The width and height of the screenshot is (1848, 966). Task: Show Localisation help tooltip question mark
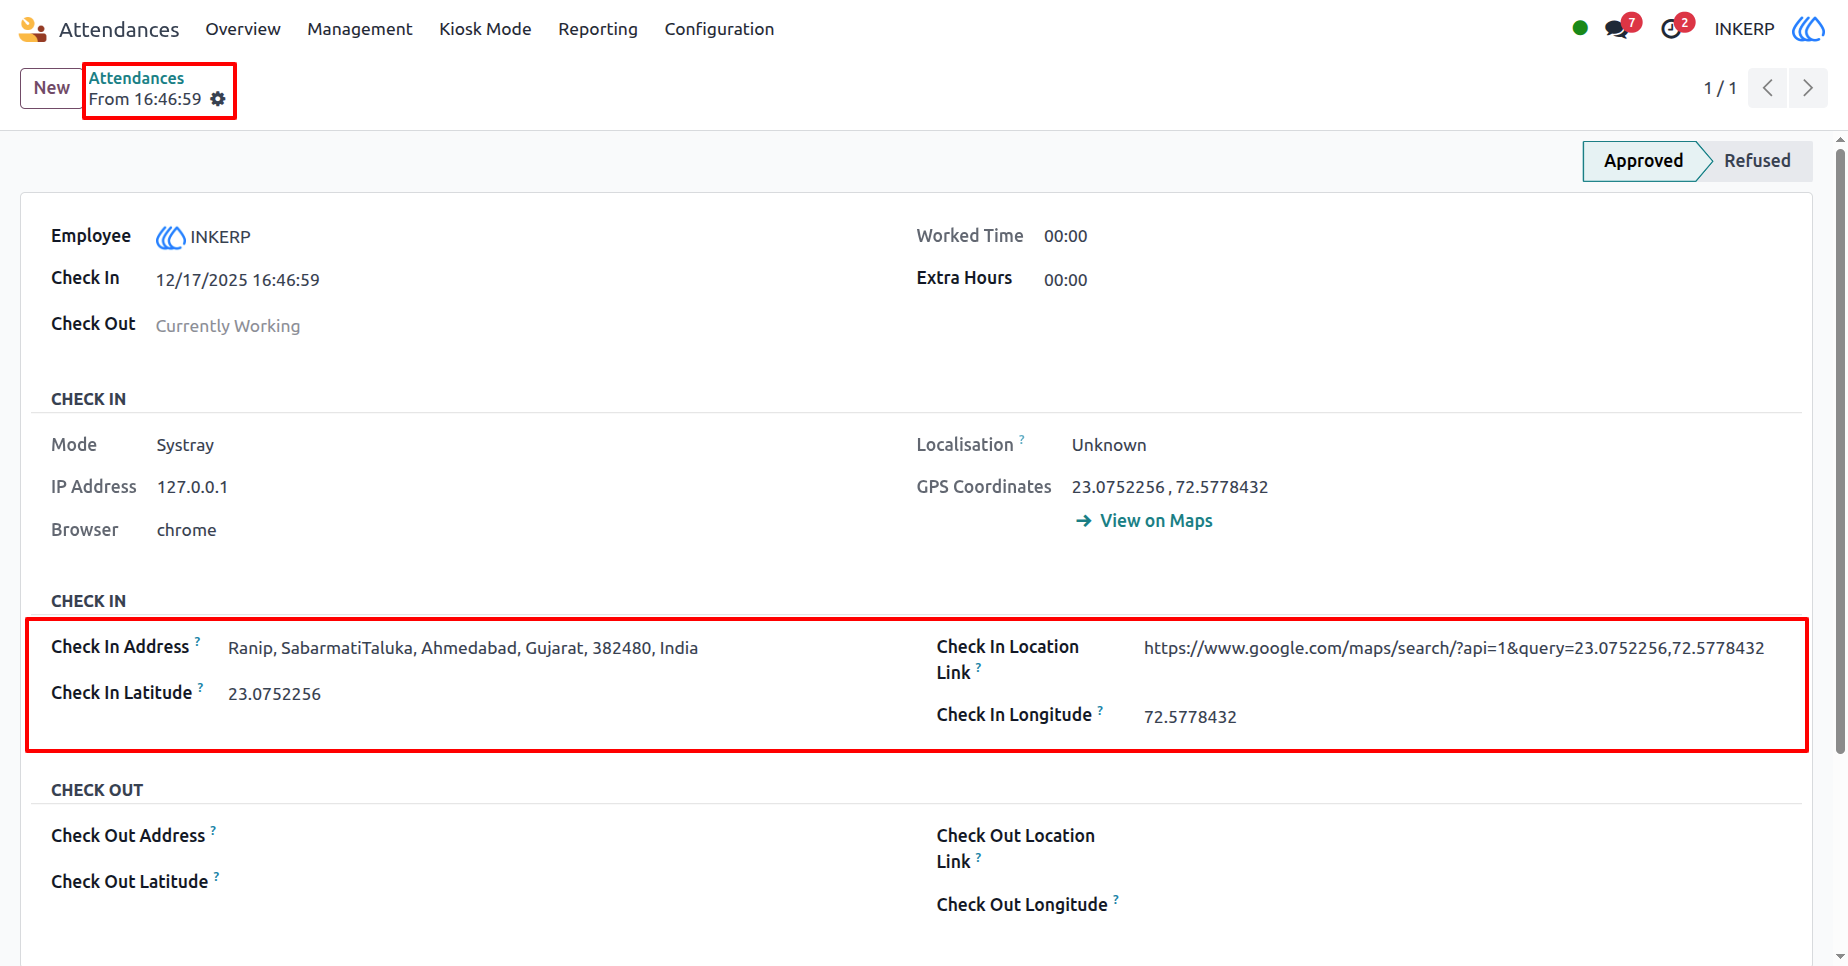click(x=1022, y=439)
